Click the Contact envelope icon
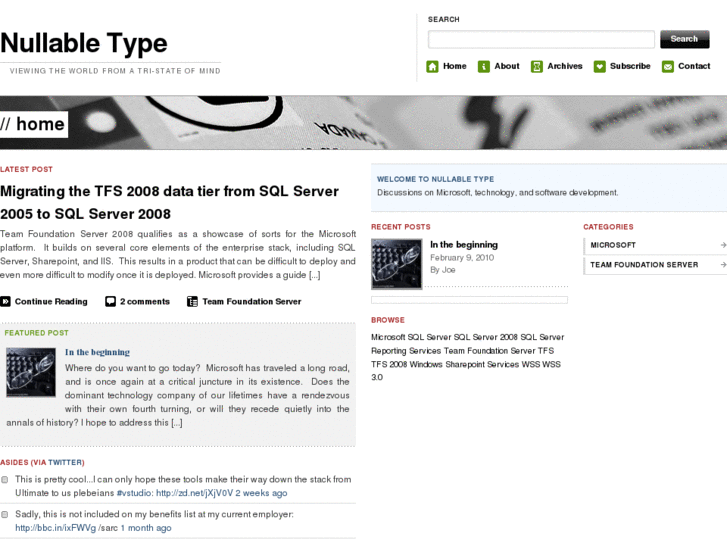 pyautogui.click(x=668, y=67)
